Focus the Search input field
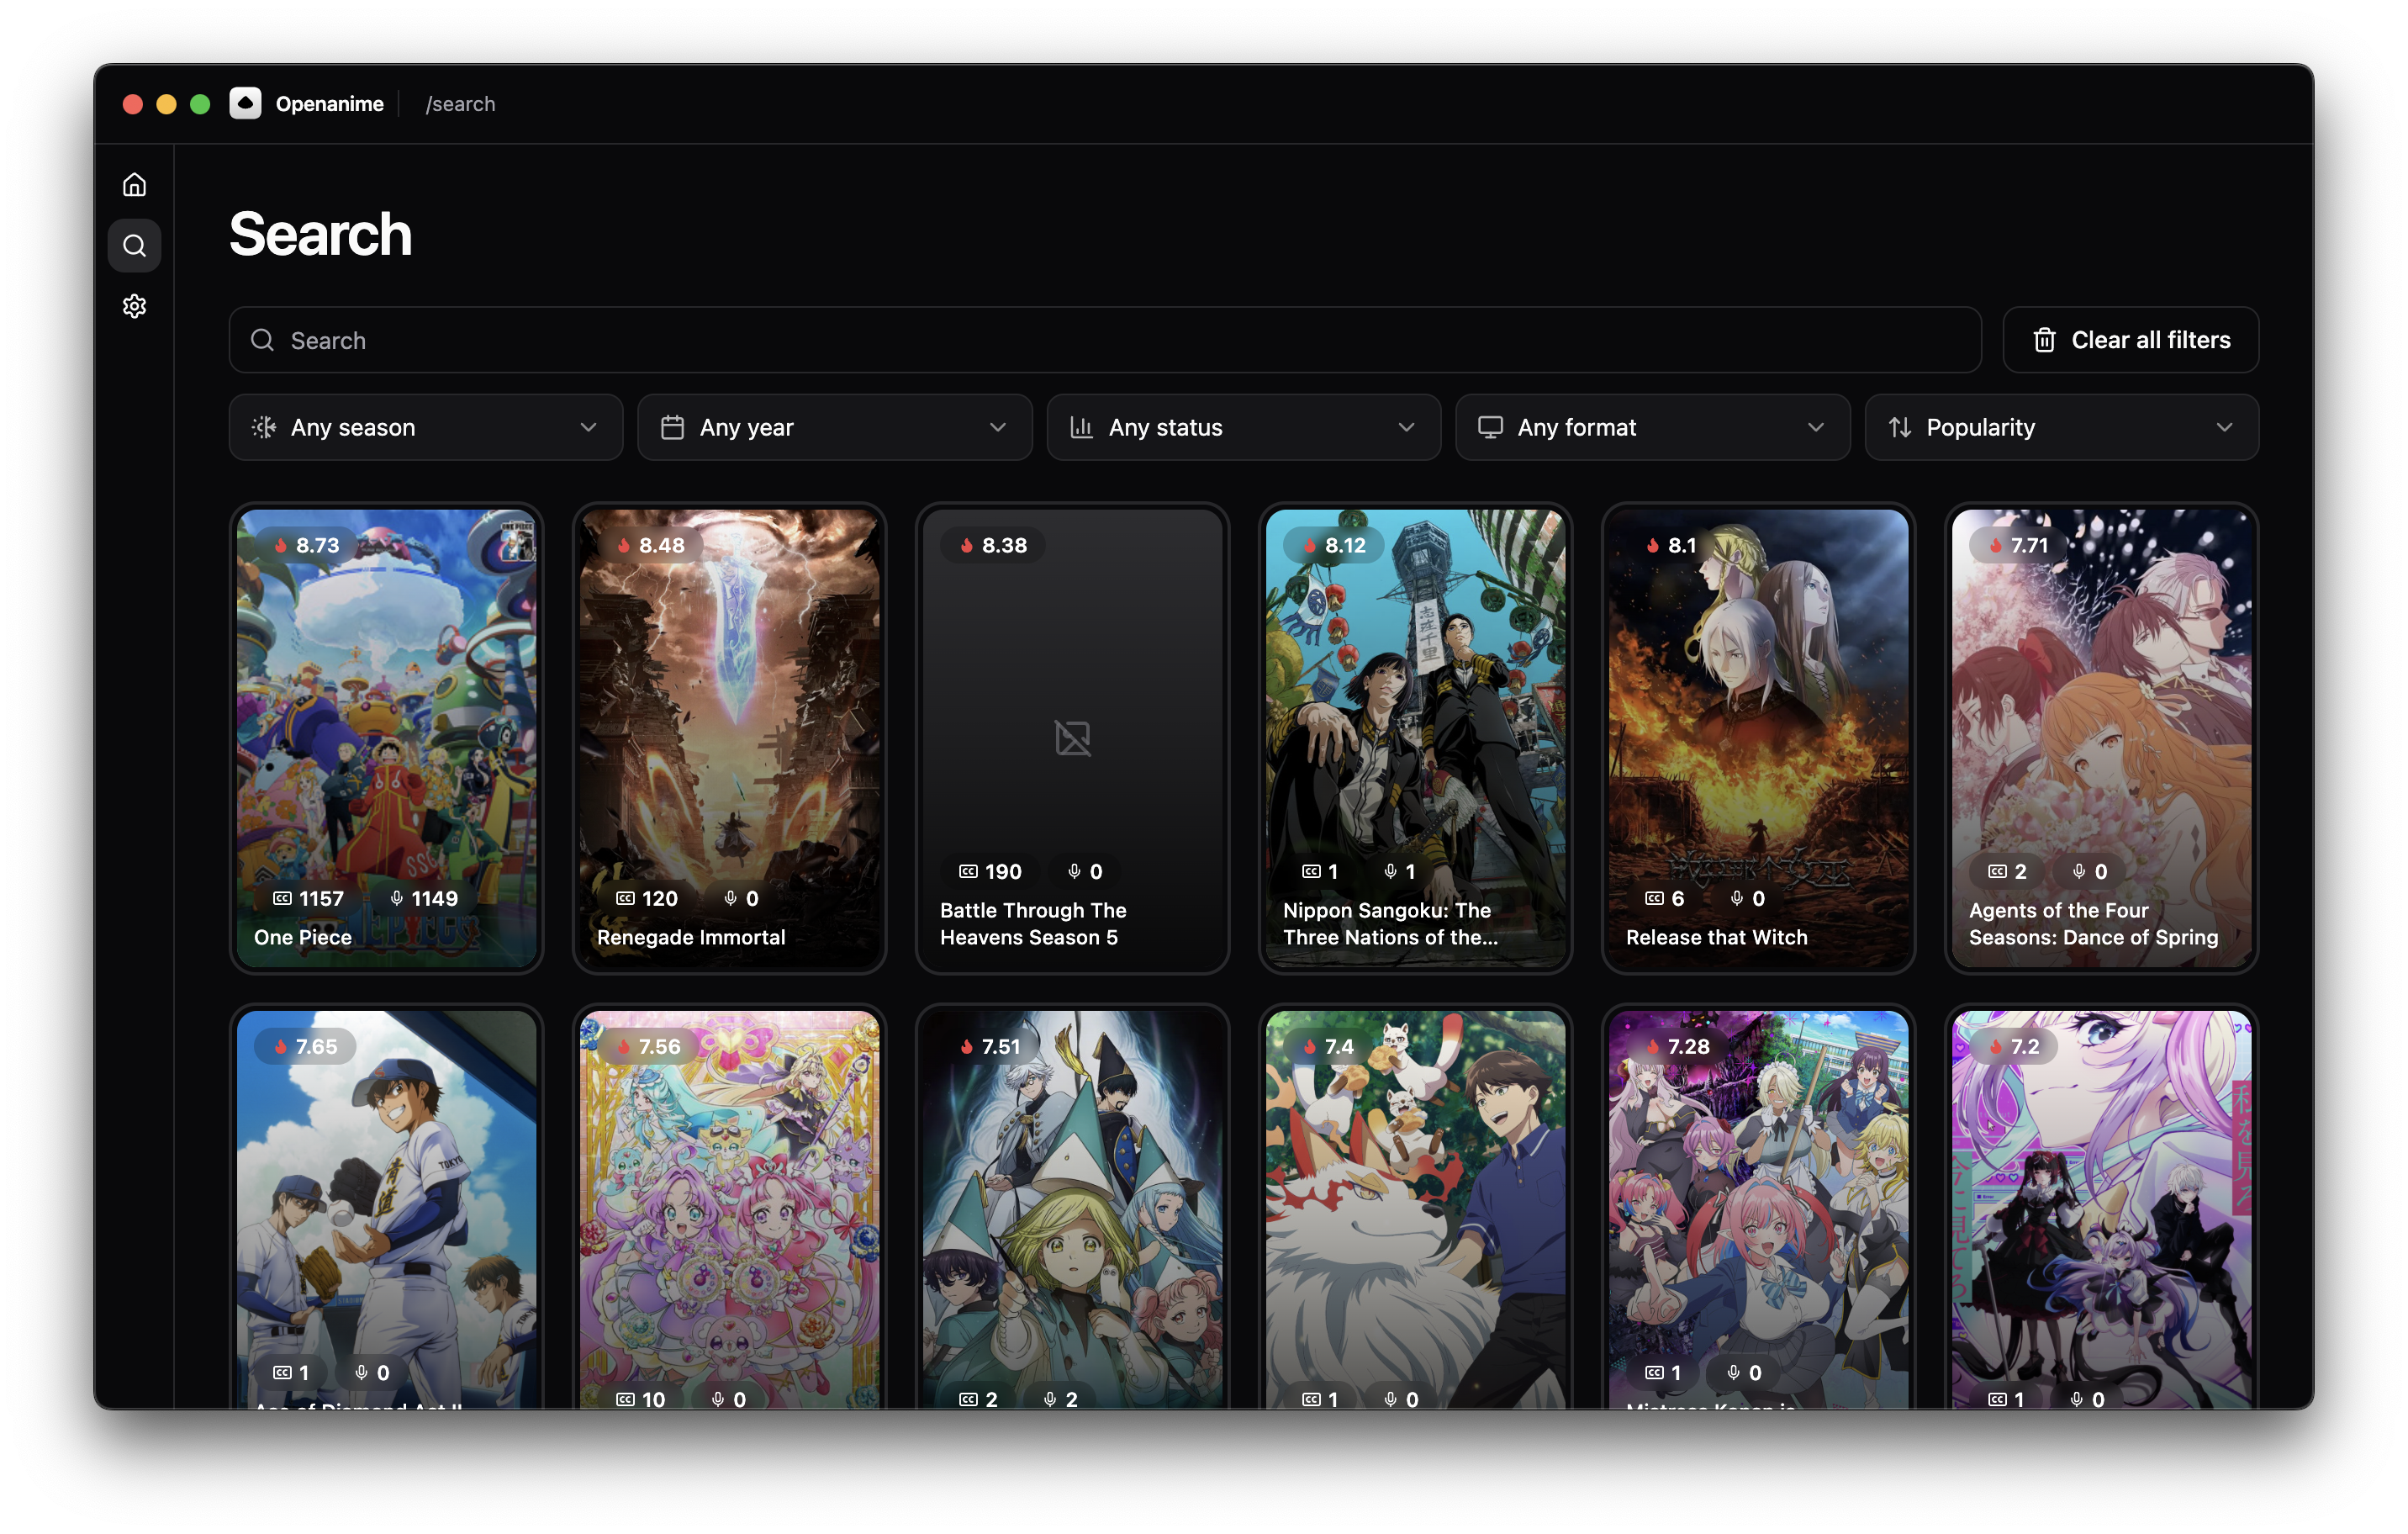 point(1104,340)
